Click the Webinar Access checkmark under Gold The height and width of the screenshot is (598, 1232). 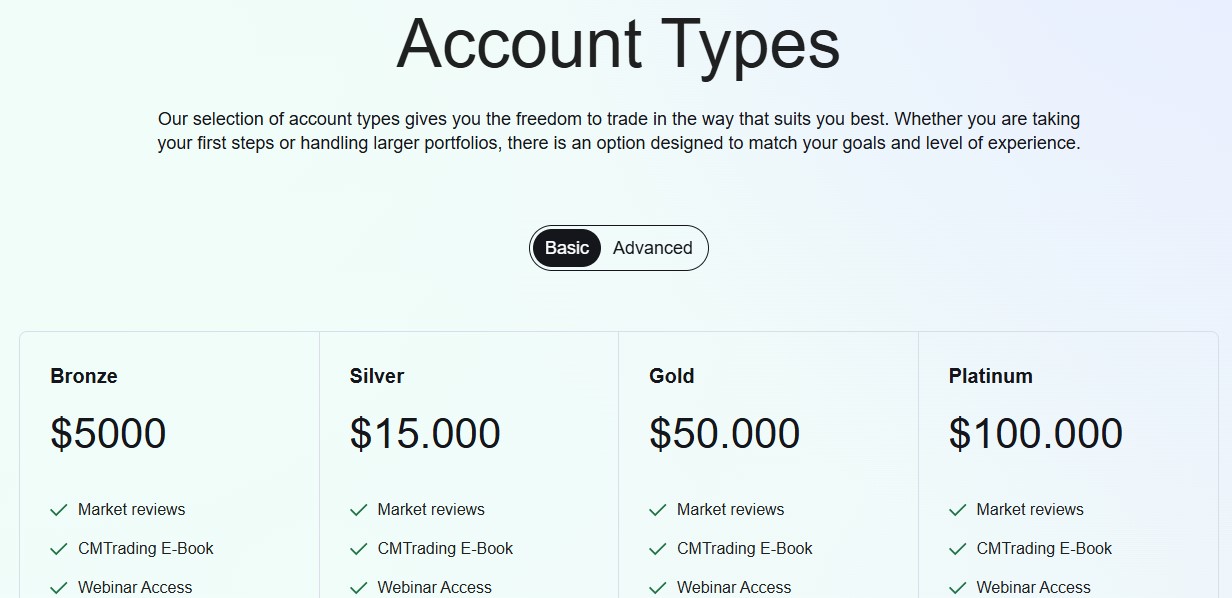click(x=658, y=587)
